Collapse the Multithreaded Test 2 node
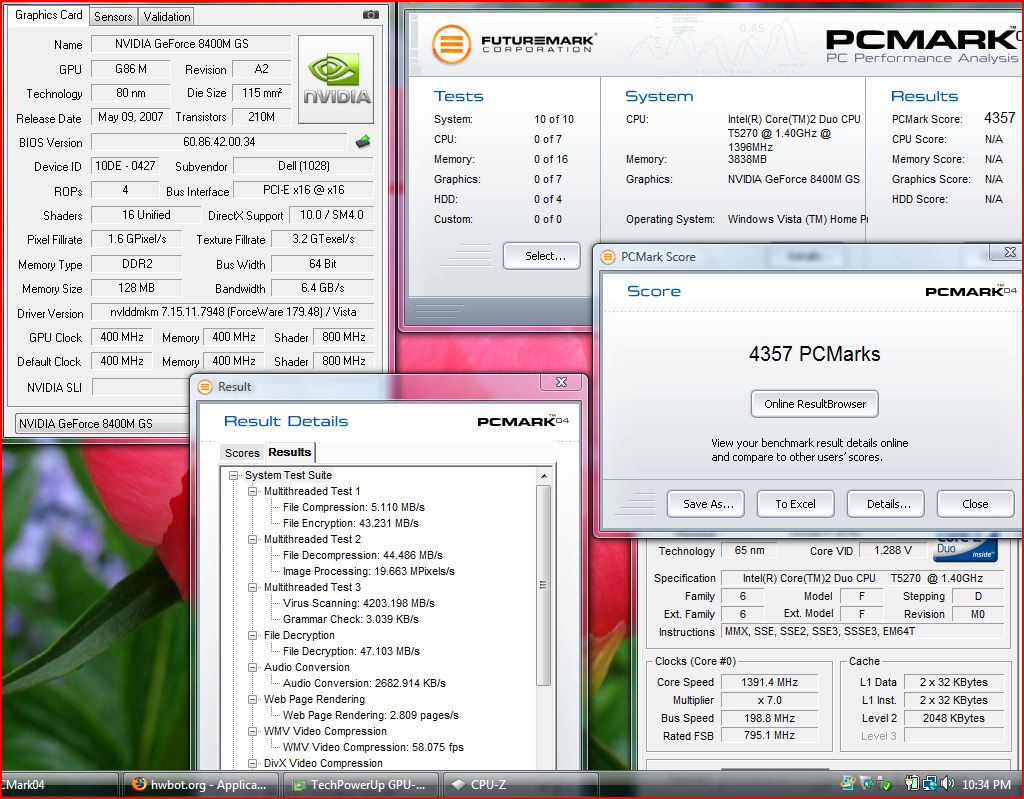 (x=252, y=540)
